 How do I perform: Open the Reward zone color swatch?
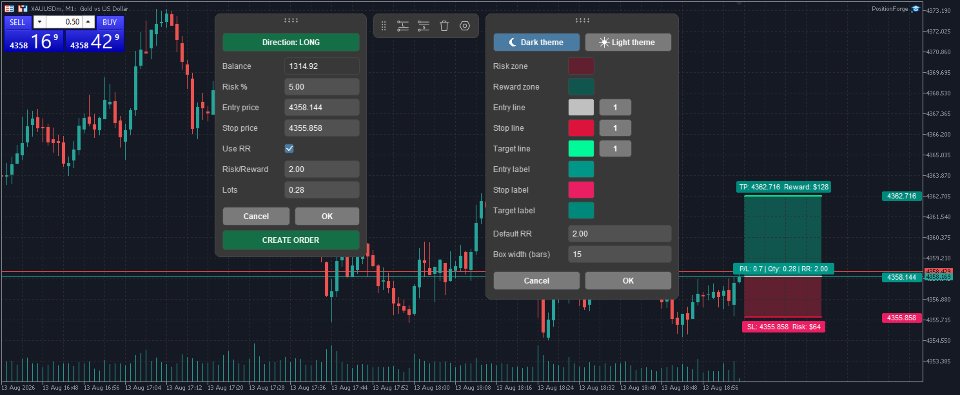(581, 87)
